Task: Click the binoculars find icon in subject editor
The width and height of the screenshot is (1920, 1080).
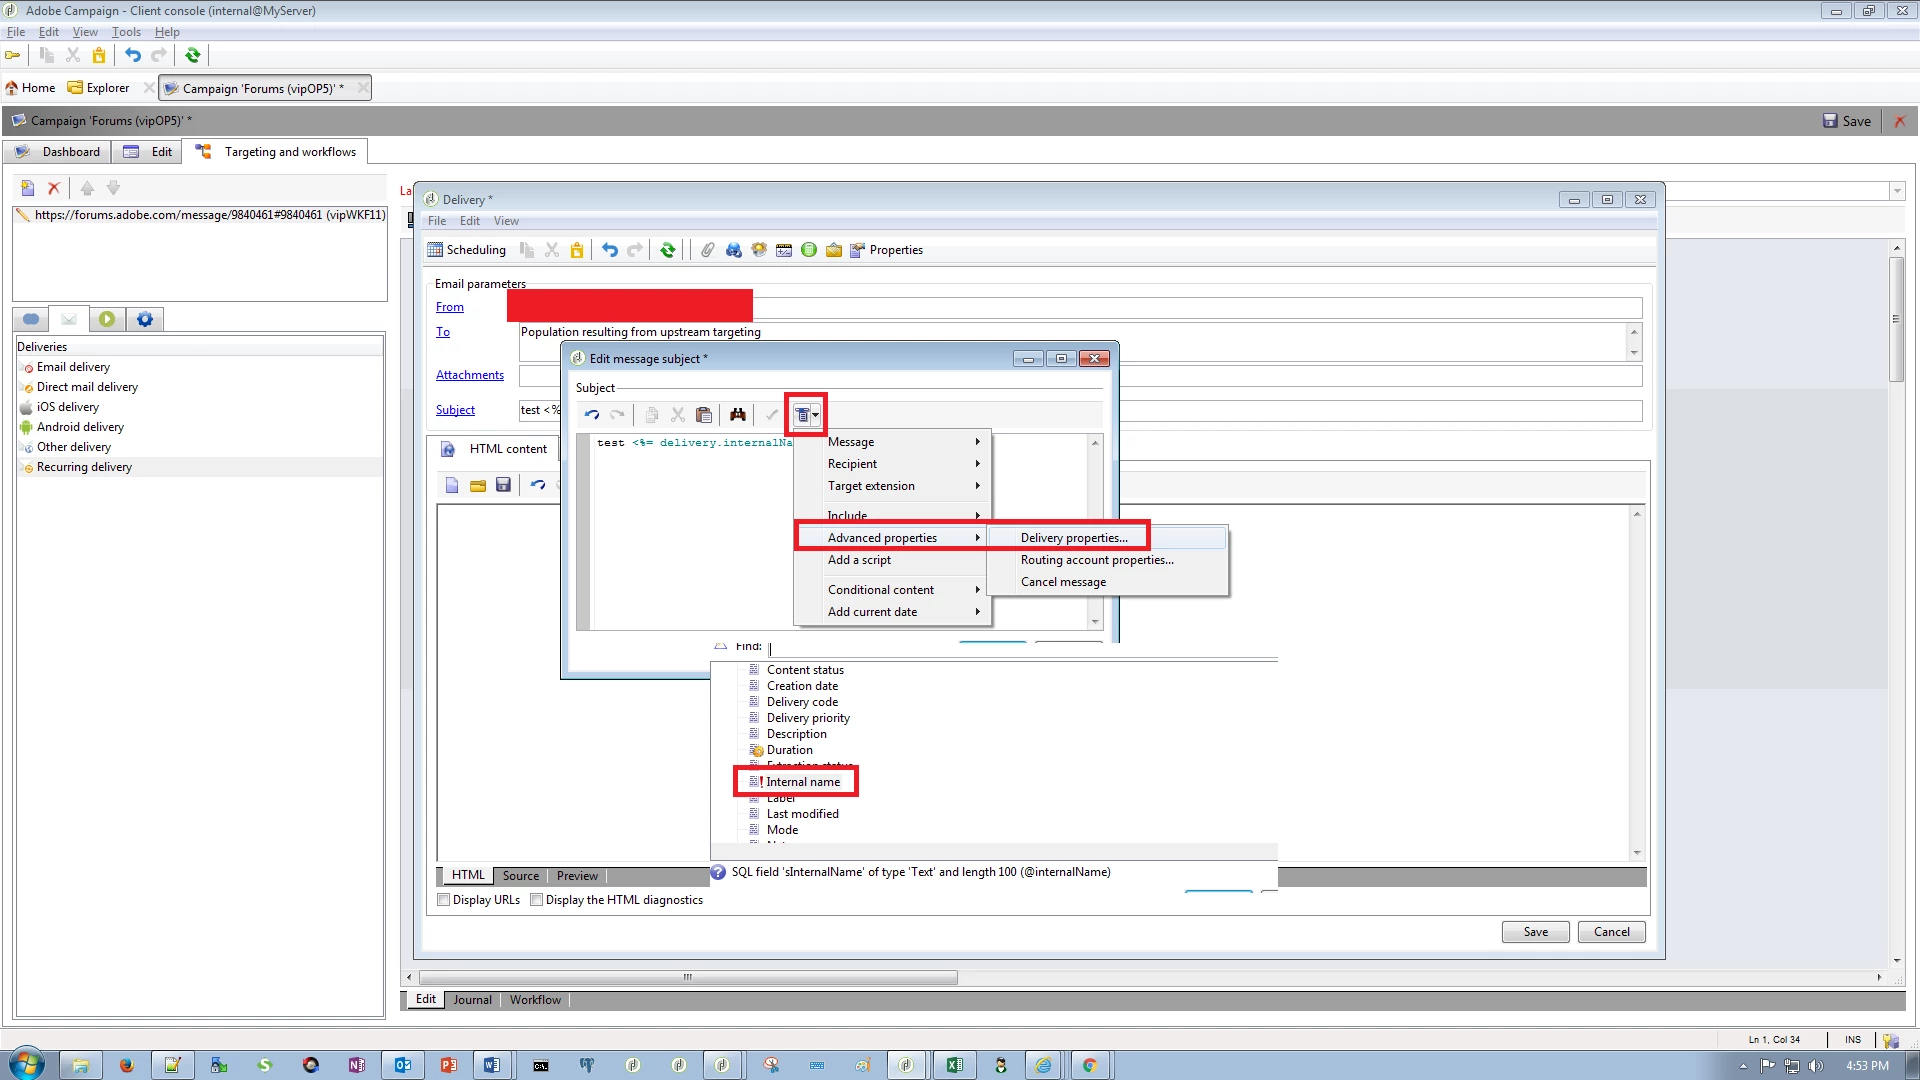Action: click(x=738, y=415)
